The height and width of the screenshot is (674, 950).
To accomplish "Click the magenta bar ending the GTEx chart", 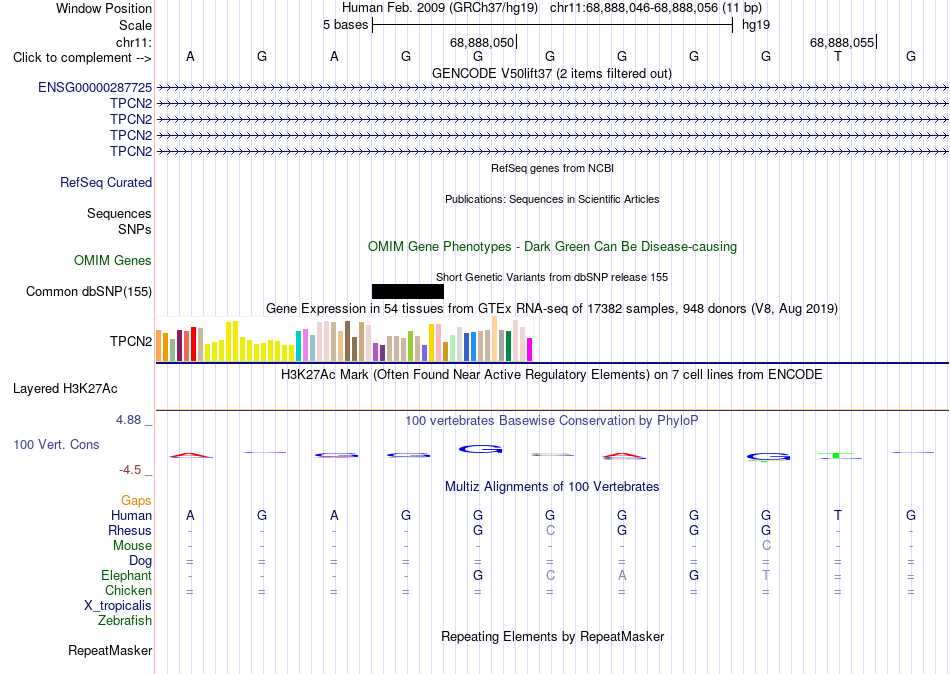I will 529,350.
